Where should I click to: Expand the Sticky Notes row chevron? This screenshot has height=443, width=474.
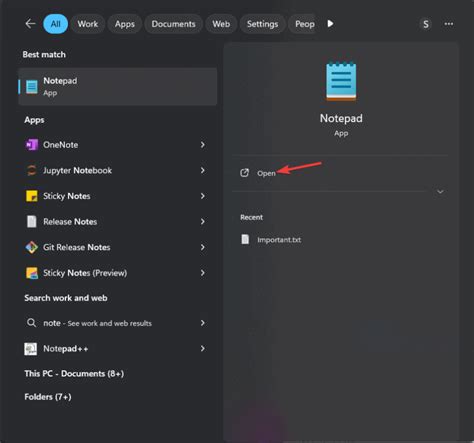(203, 196)
